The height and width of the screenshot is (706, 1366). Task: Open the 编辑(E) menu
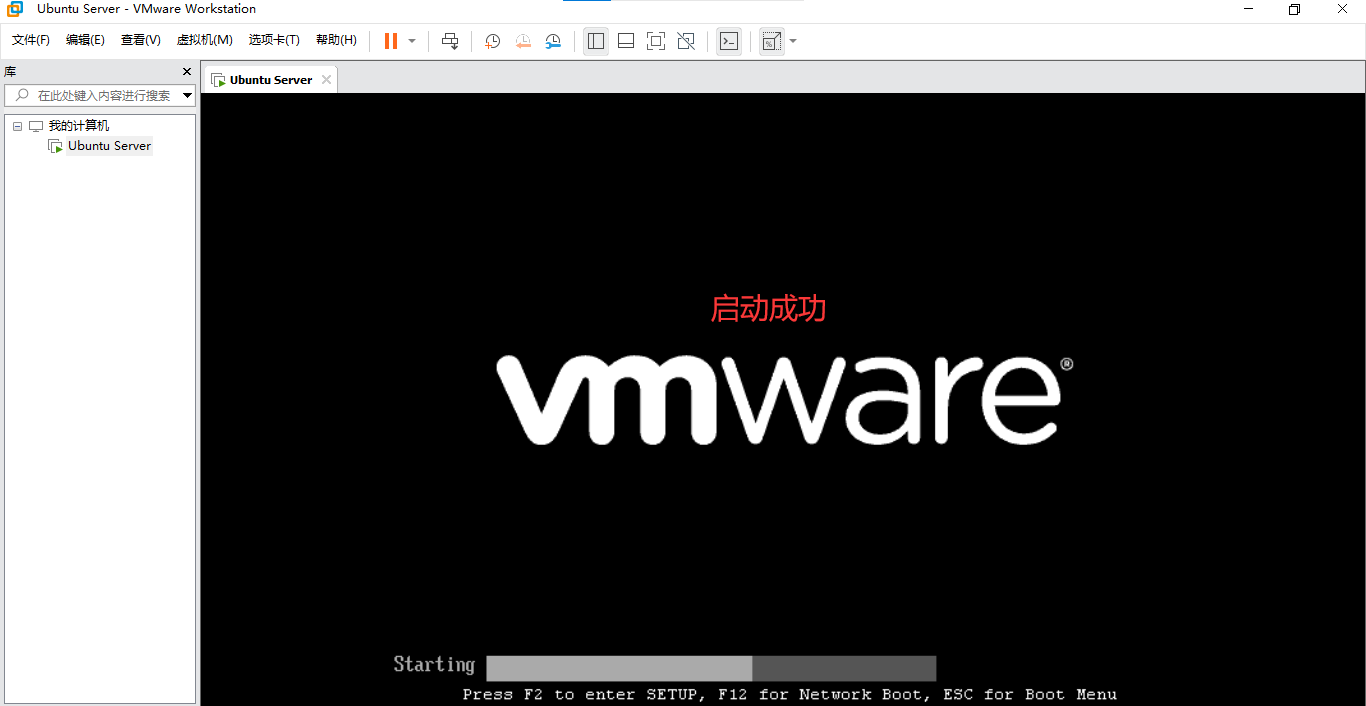(85, 40)
